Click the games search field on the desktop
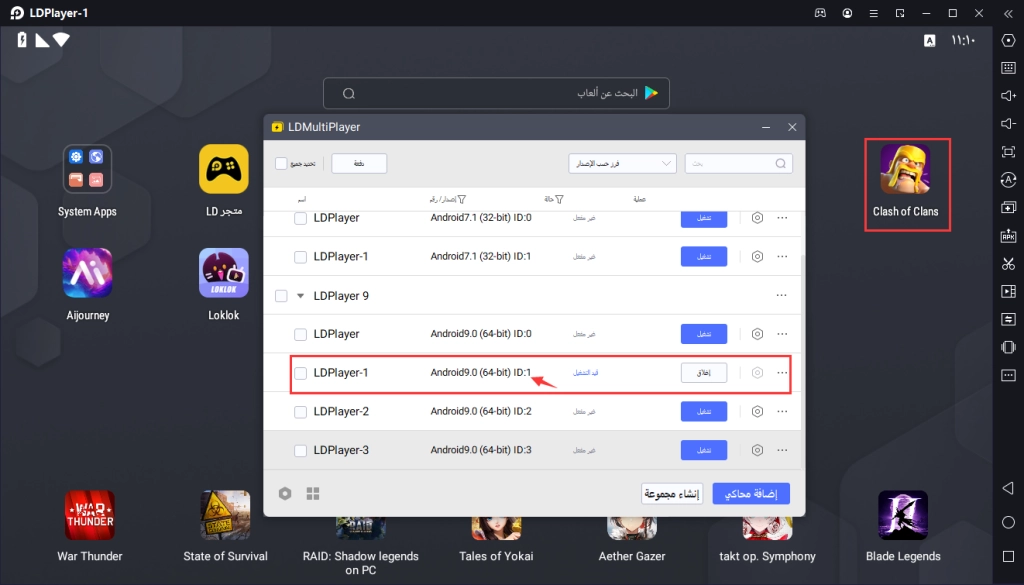1024x585 pixels. (496, 93)
